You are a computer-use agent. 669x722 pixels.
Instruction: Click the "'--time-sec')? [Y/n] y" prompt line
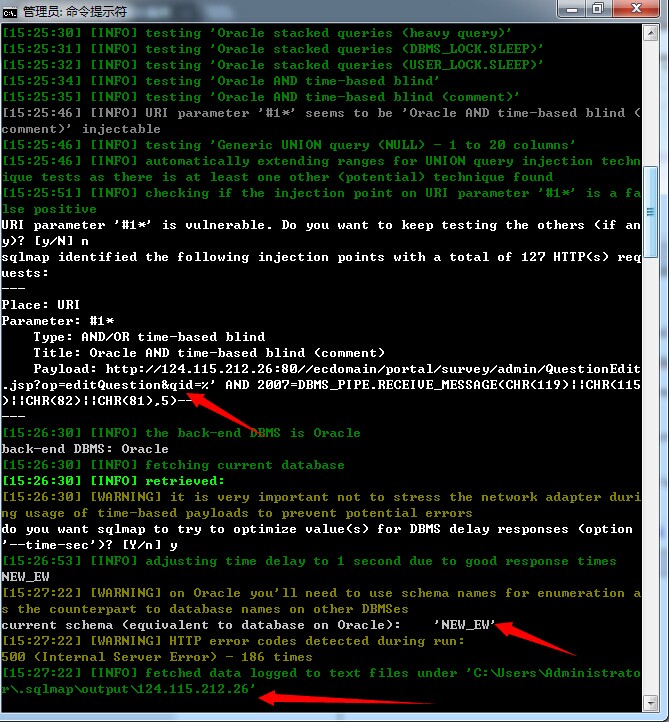(89, 545)
